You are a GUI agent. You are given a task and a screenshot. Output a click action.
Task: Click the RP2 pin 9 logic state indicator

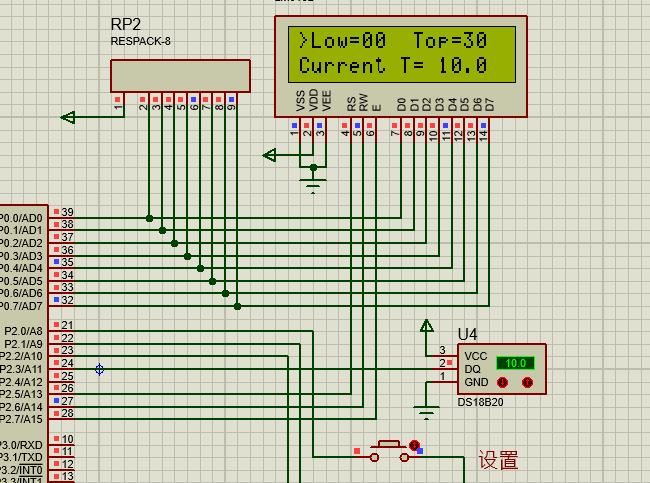231,100
